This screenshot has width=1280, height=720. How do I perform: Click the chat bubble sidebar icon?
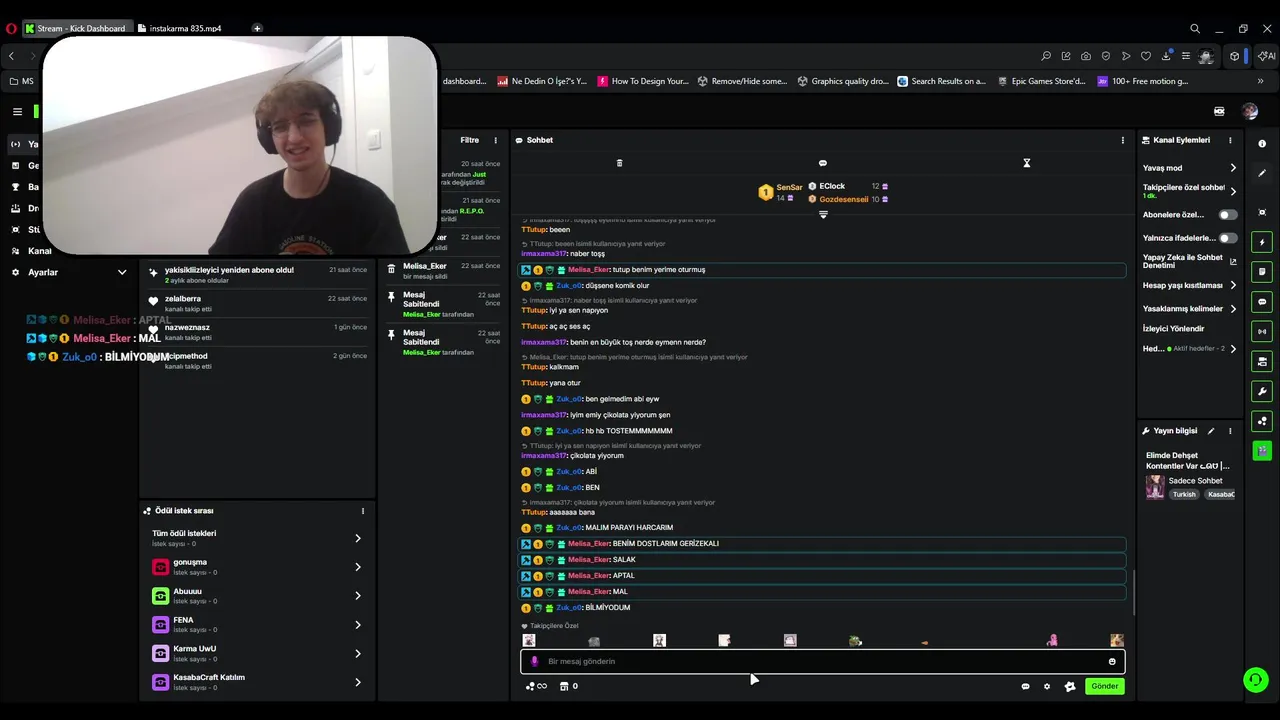1262,302
